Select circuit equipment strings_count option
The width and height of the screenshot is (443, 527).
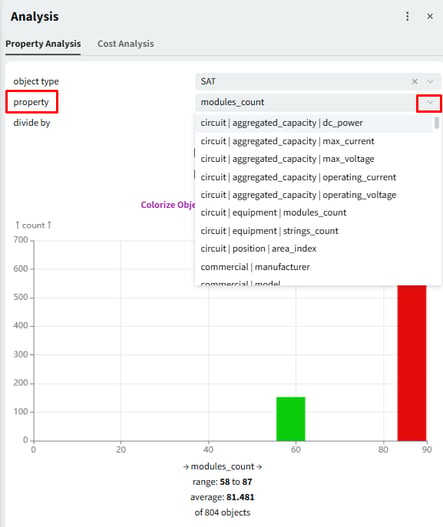(313, 231)
